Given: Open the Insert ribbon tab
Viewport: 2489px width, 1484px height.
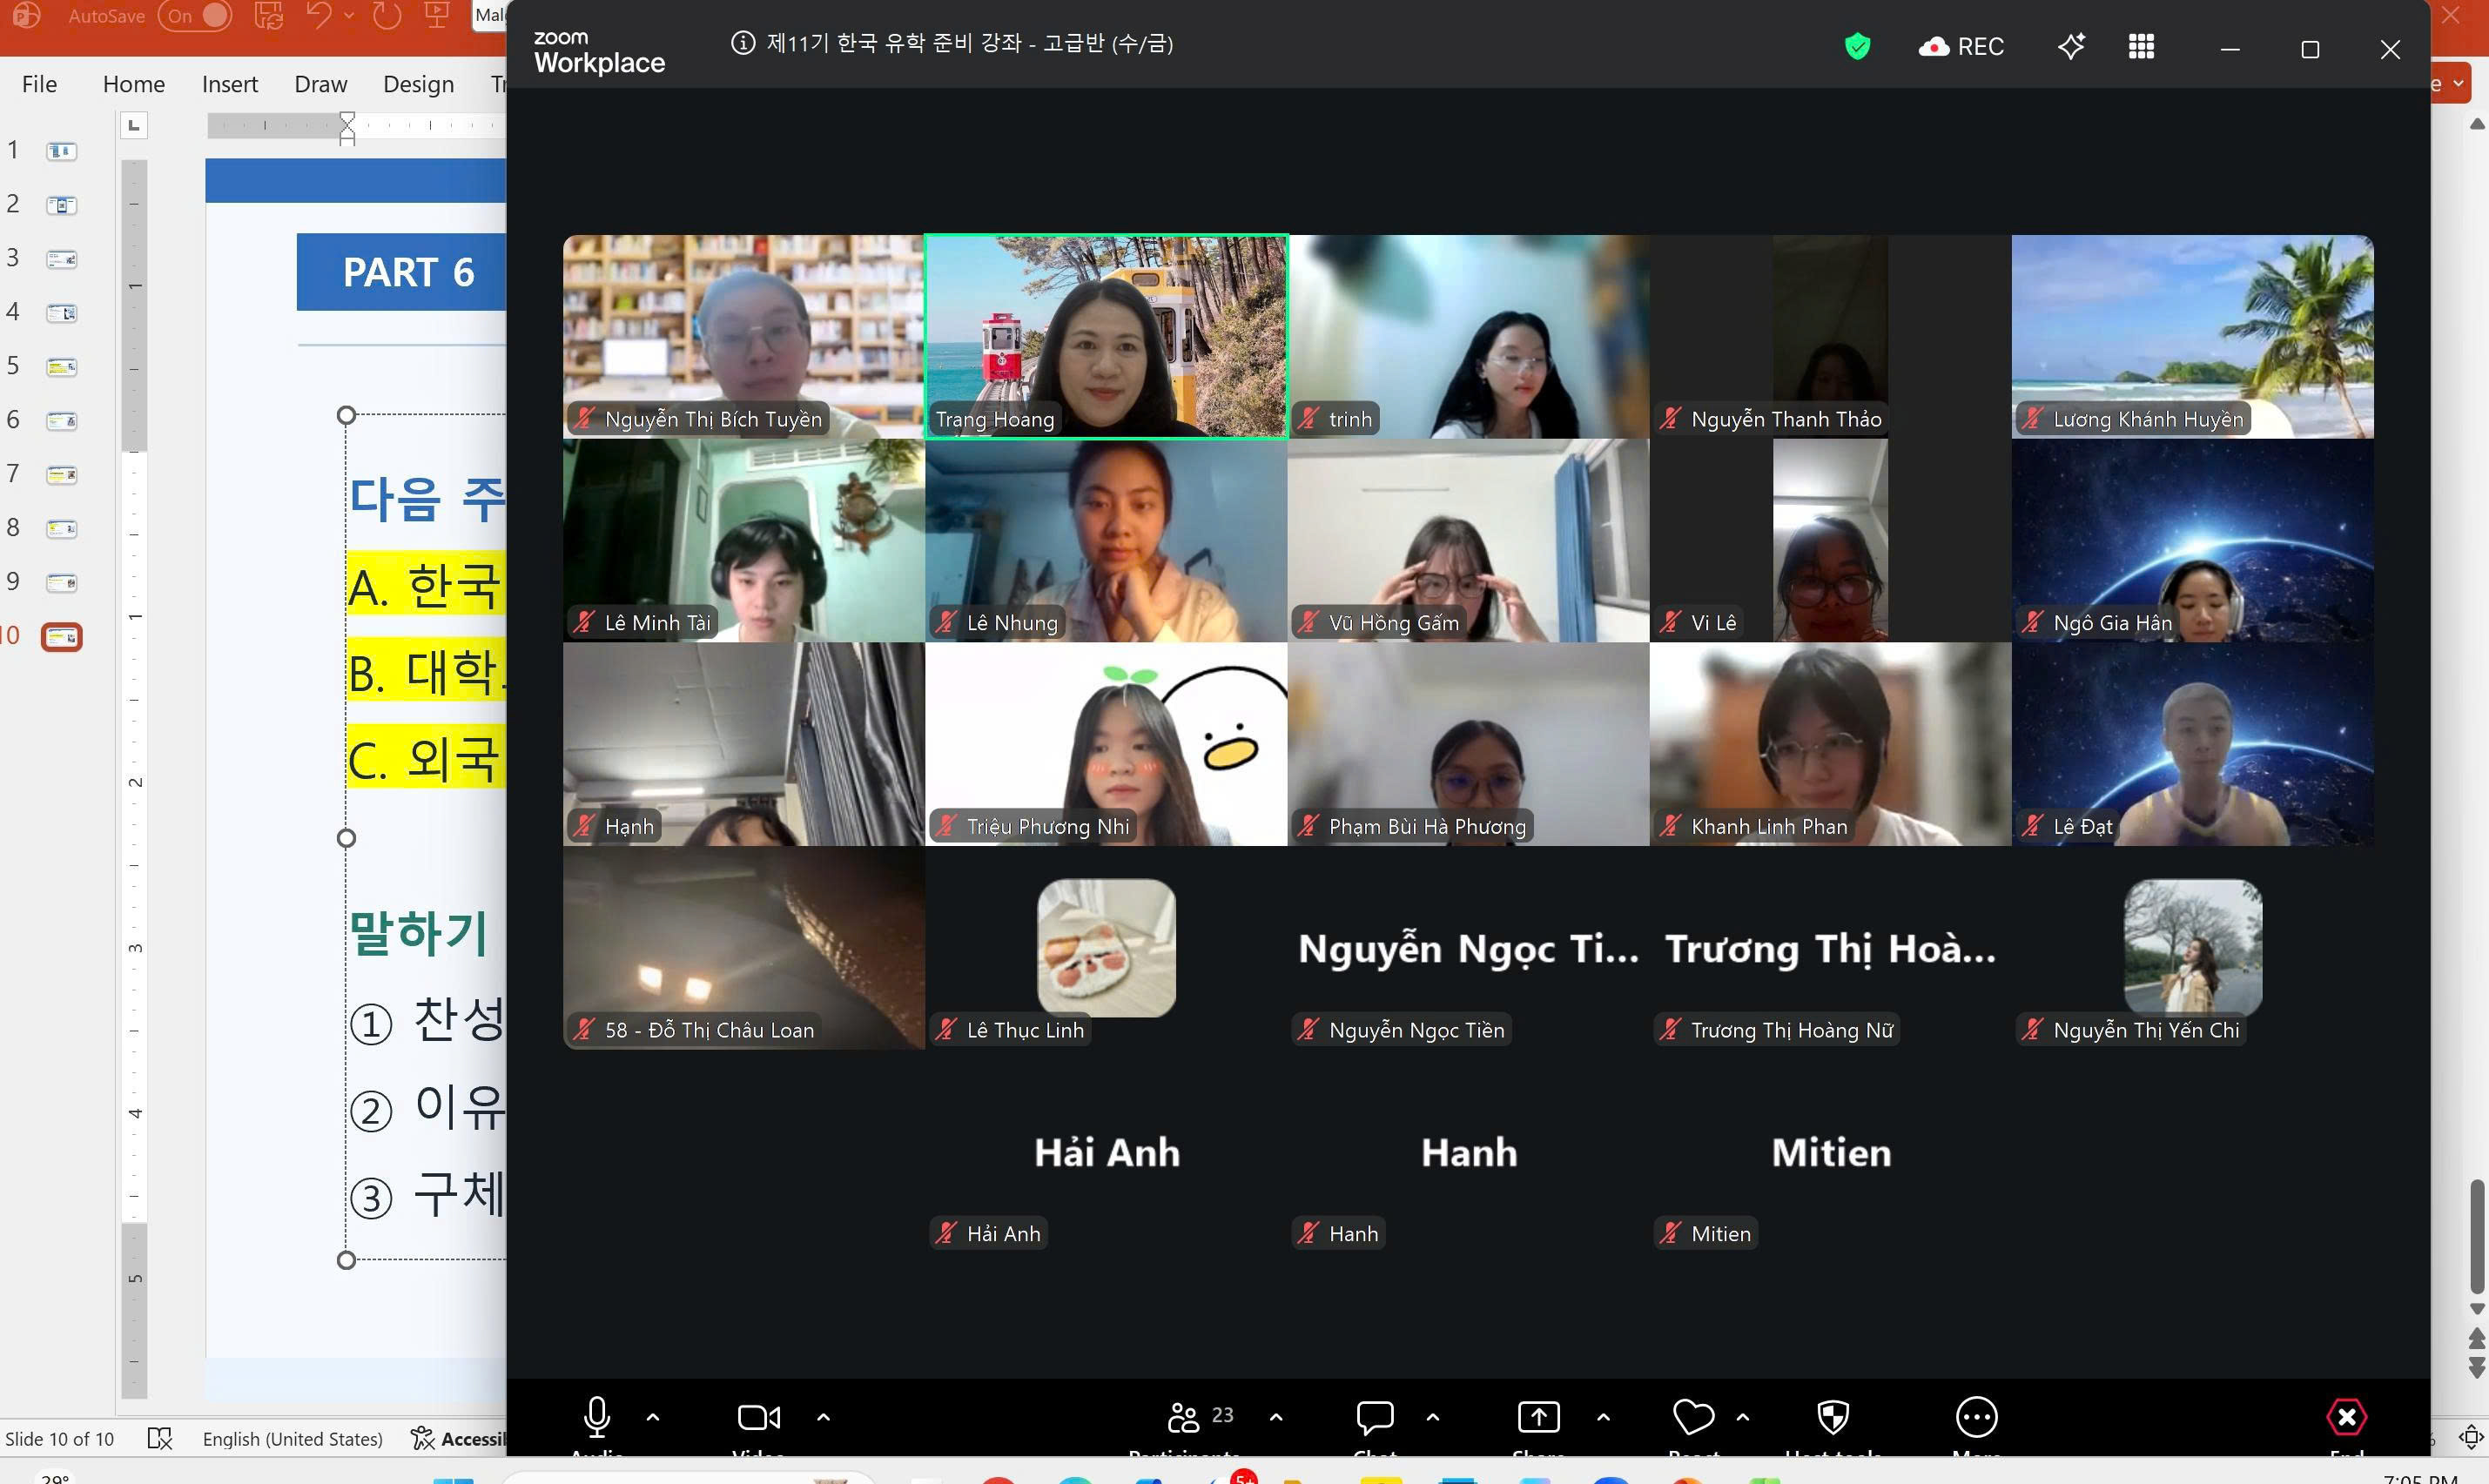Looking at the screenshot, I should click(x=230, y=84).
